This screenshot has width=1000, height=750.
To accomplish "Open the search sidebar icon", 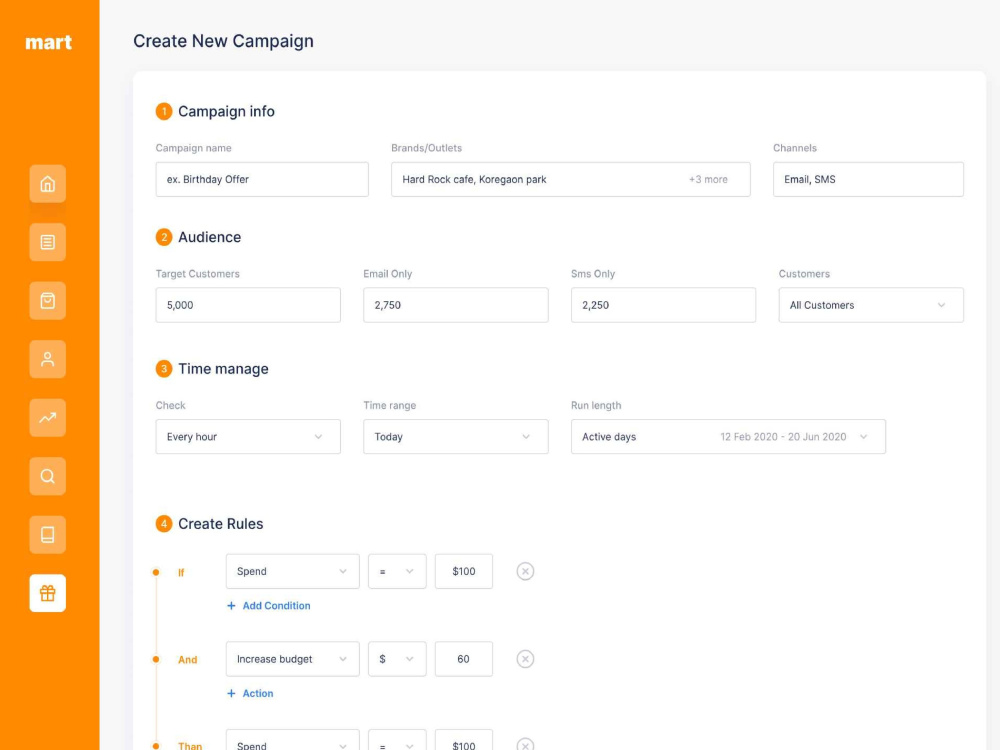I will point(47,476).
